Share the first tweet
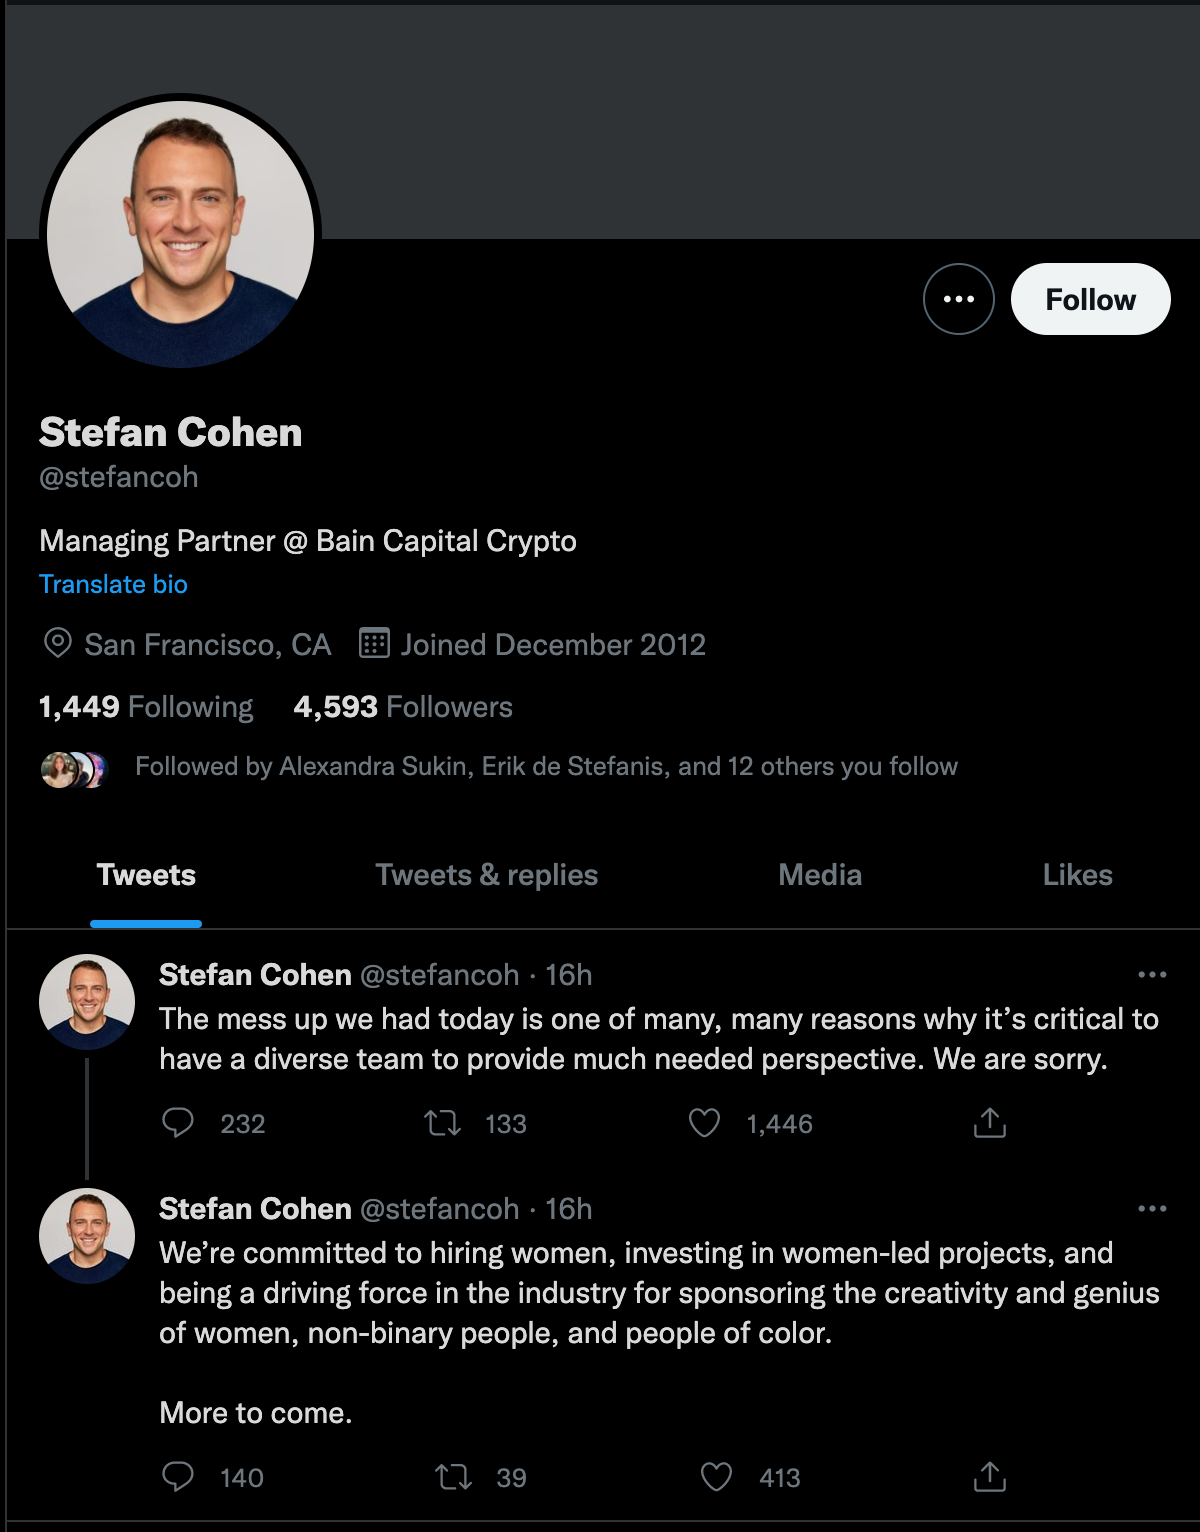Screen dimensions: 1200x1532 coord(989,1123)
